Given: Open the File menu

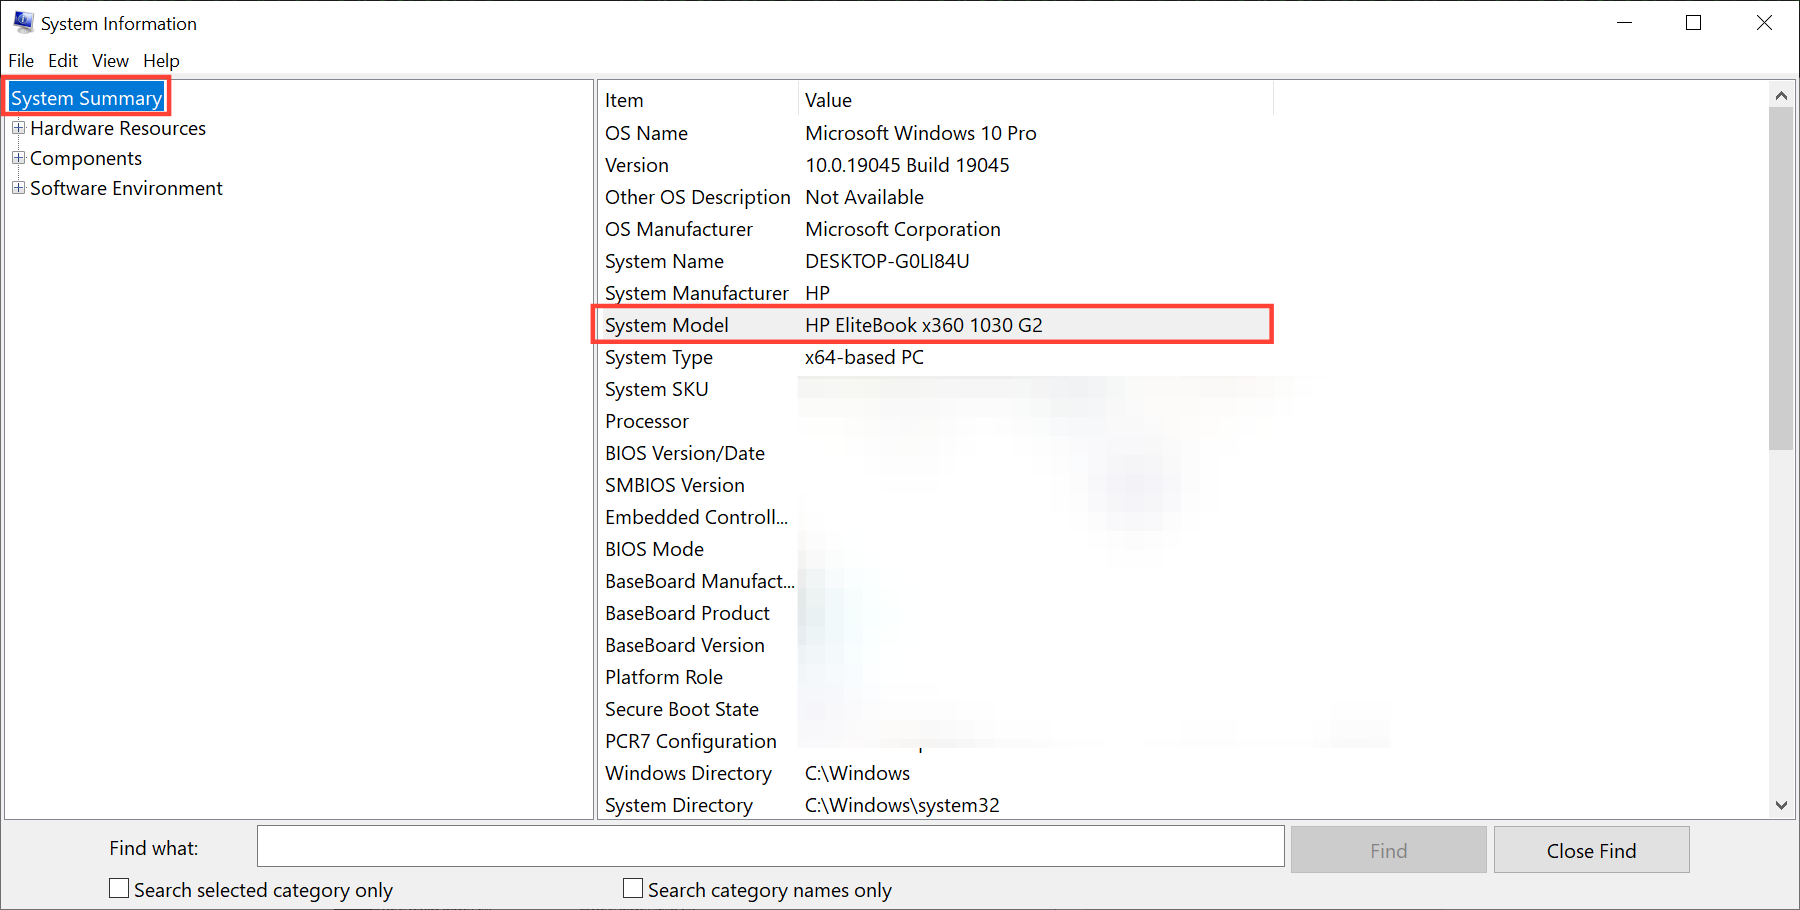Looking at the screenshot, I should point(20,60).
